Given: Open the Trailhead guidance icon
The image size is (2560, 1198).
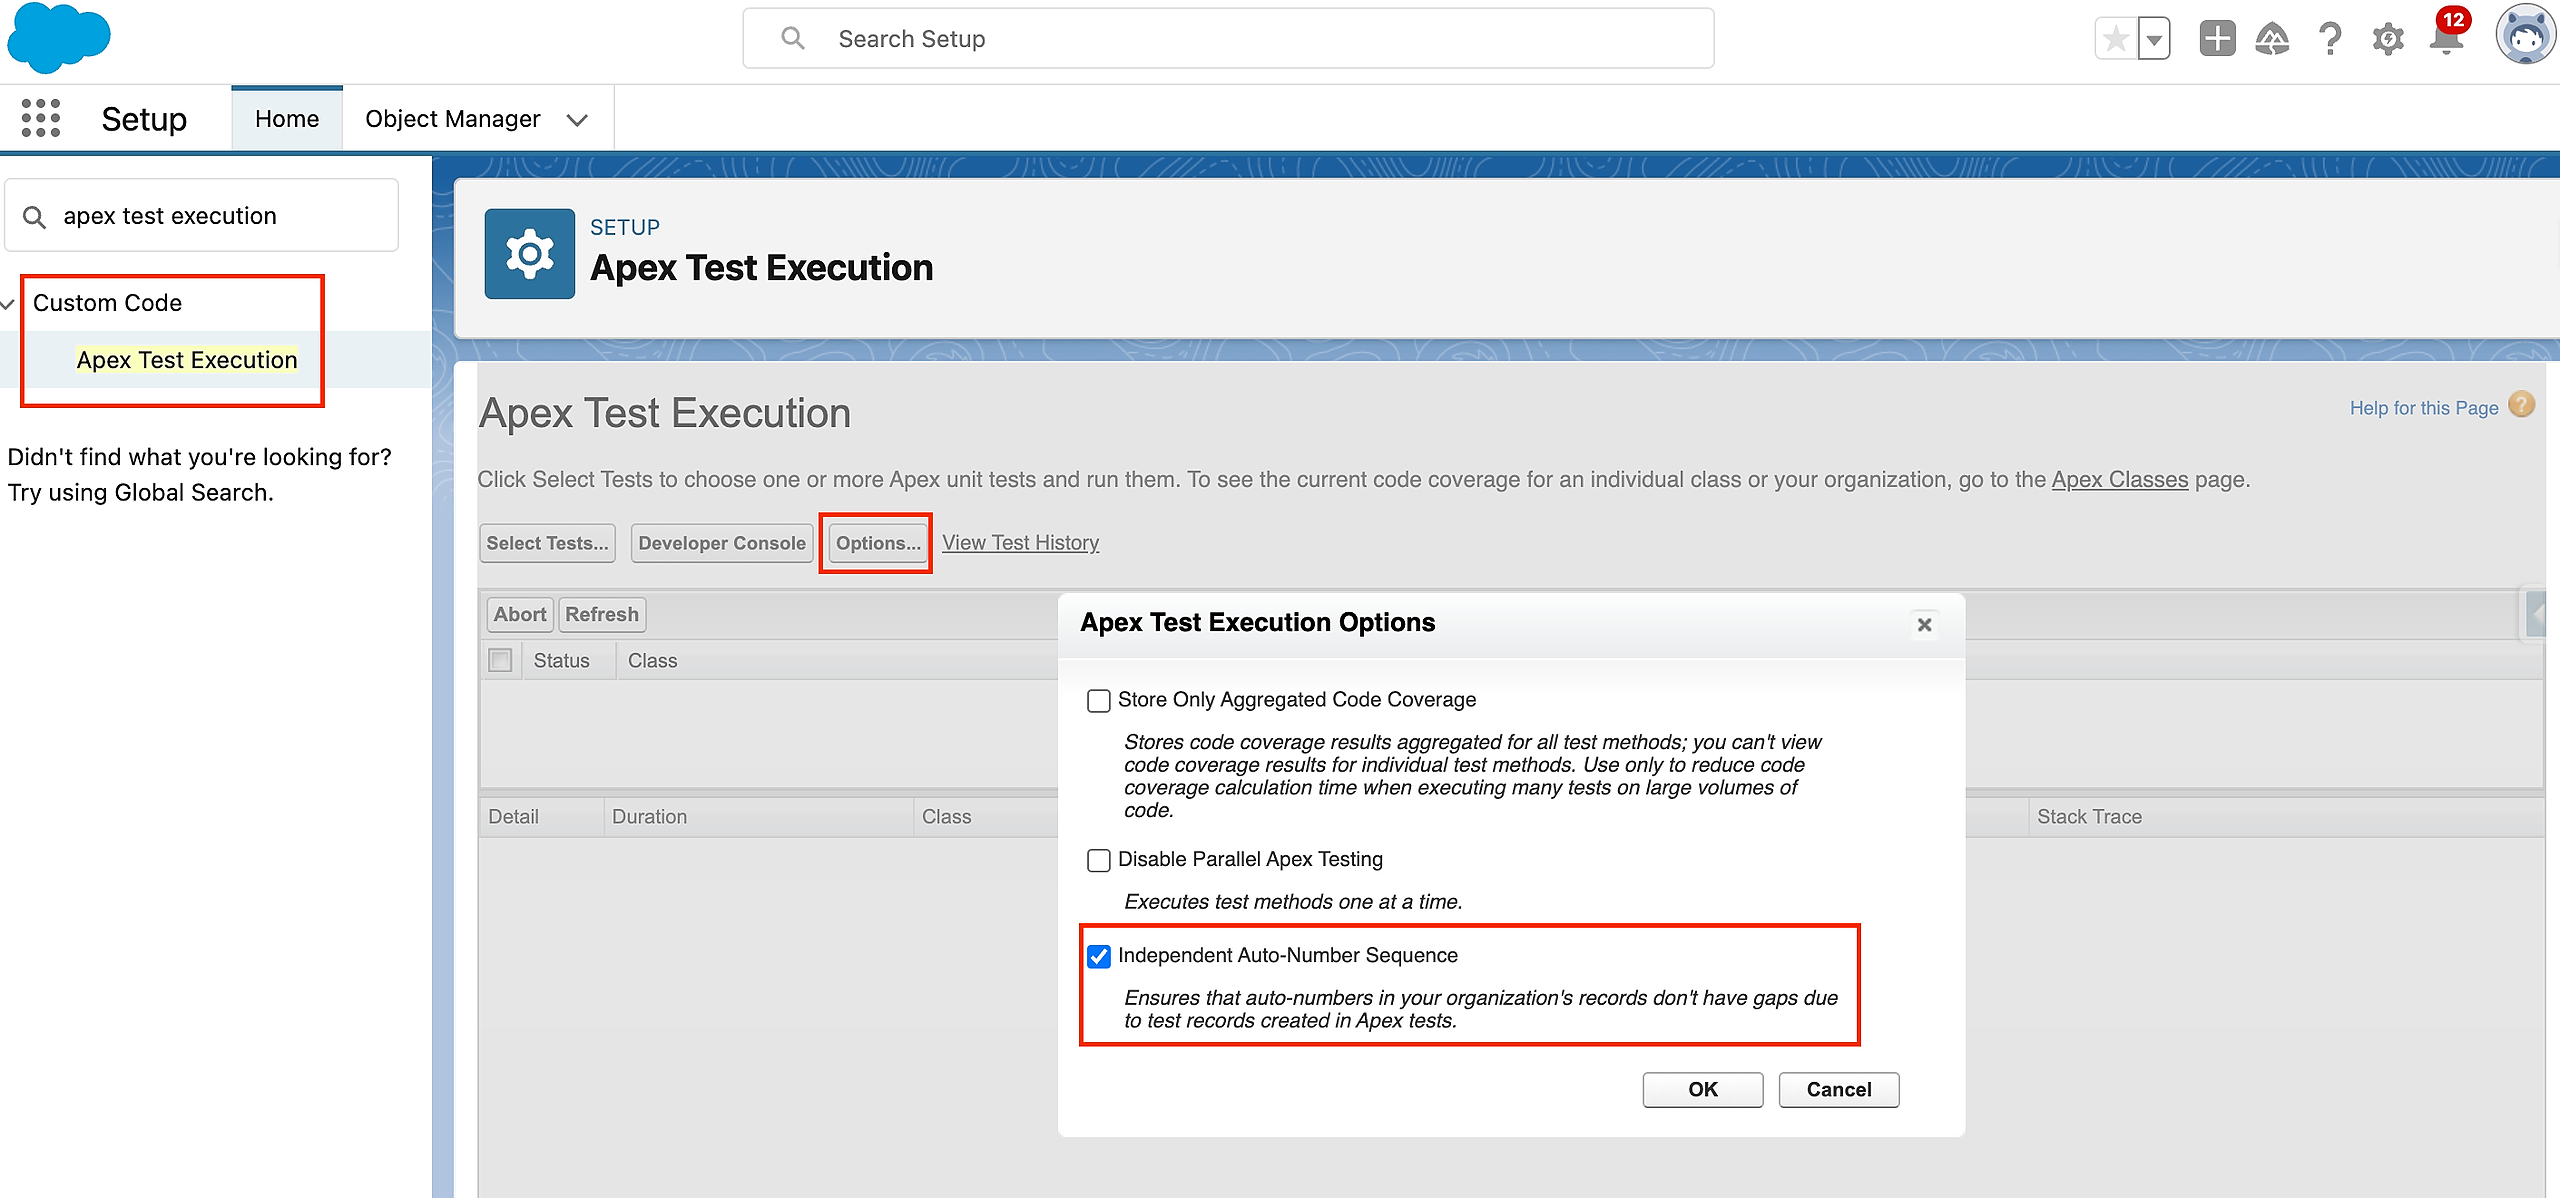Looking at the screenshot, I should 2272,39.
